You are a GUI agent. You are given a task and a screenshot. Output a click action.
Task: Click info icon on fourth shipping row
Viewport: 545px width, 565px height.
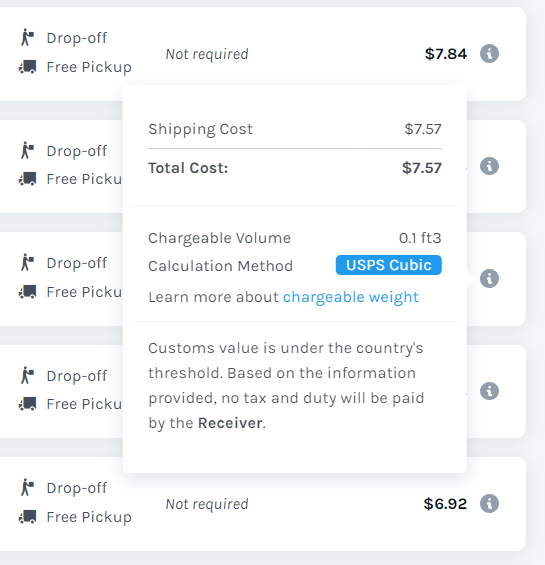tap(489, 391)
